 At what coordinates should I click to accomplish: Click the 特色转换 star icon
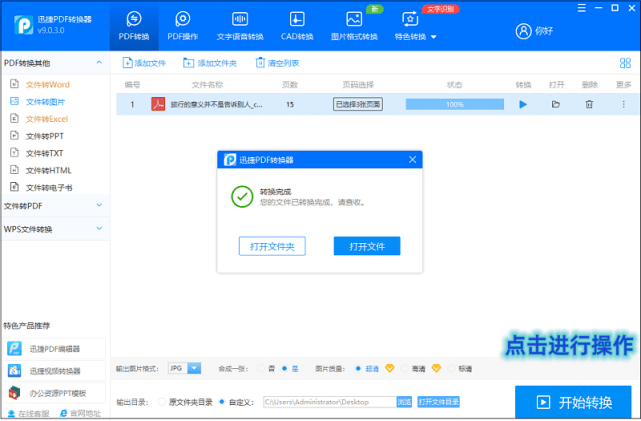click(x=410, y=19)
